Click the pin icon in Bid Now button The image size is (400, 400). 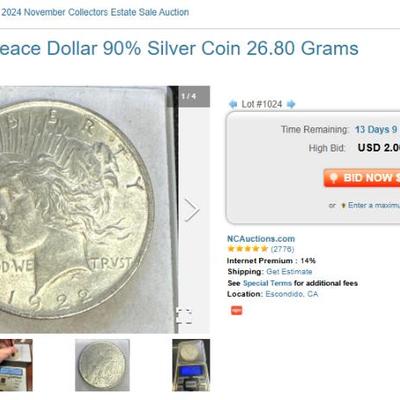pyautogui.click(x=333, y=178)
